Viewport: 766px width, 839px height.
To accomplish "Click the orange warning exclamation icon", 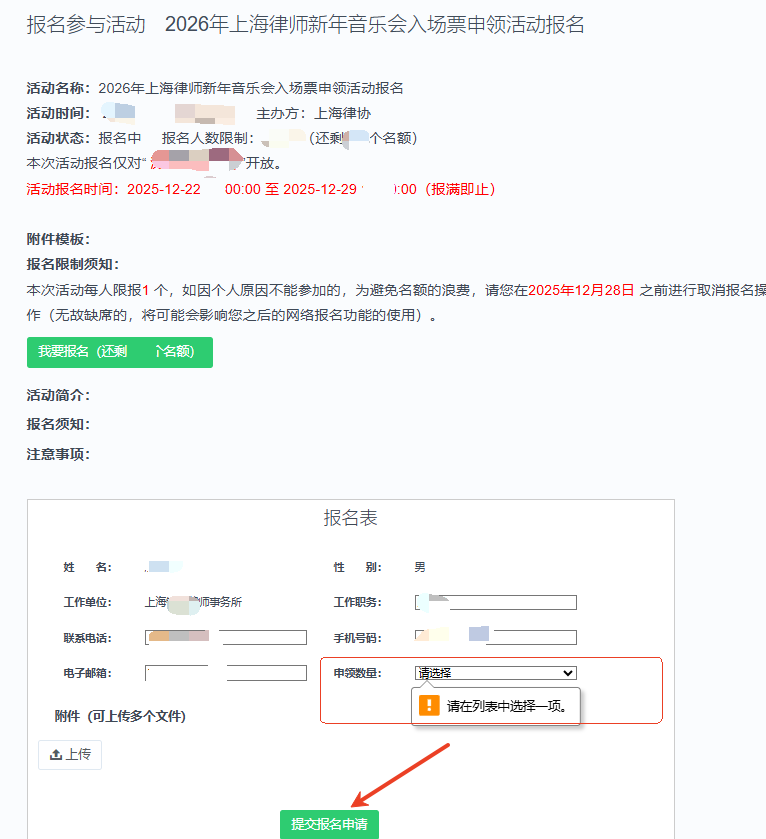I will pos(429,705).
